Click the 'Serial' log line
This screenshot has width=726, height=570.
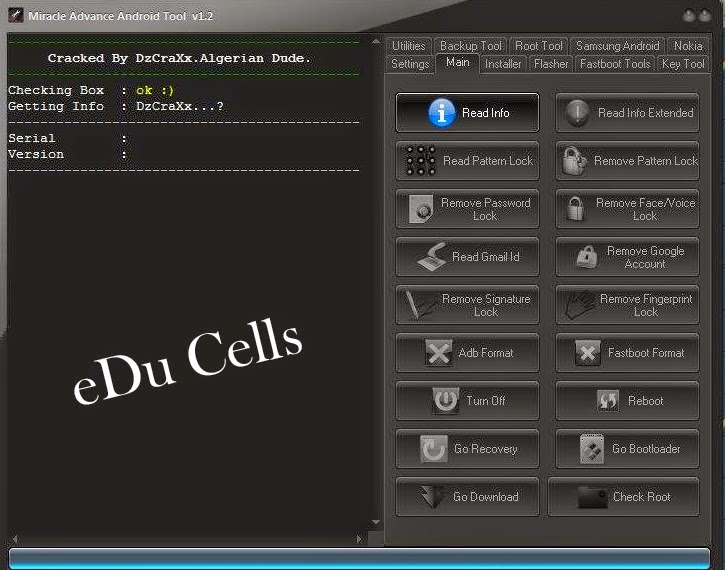pyautogui.click(x=68, y=138)
